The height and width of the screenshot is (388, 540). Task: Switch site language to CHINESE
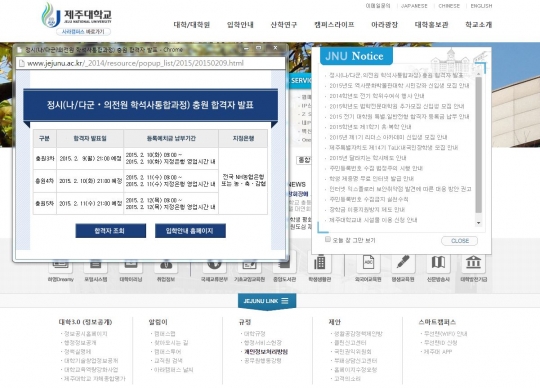point(449,6)
